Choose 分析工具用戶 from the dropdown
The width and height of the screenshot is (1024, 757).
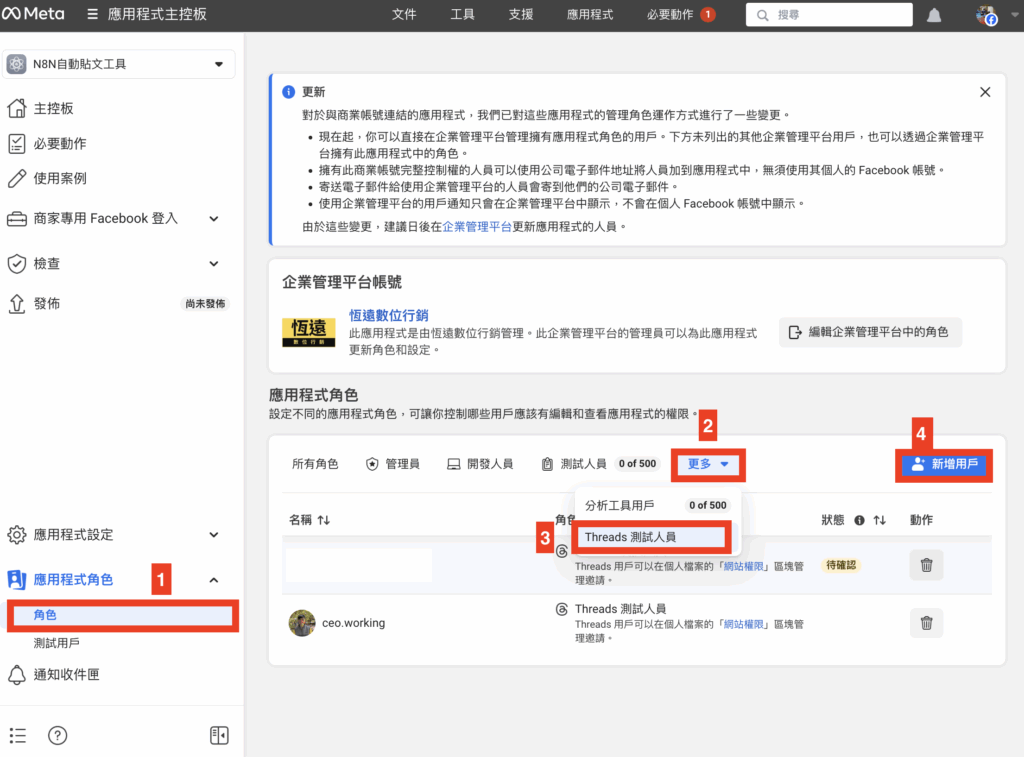(x=656, y=506)
